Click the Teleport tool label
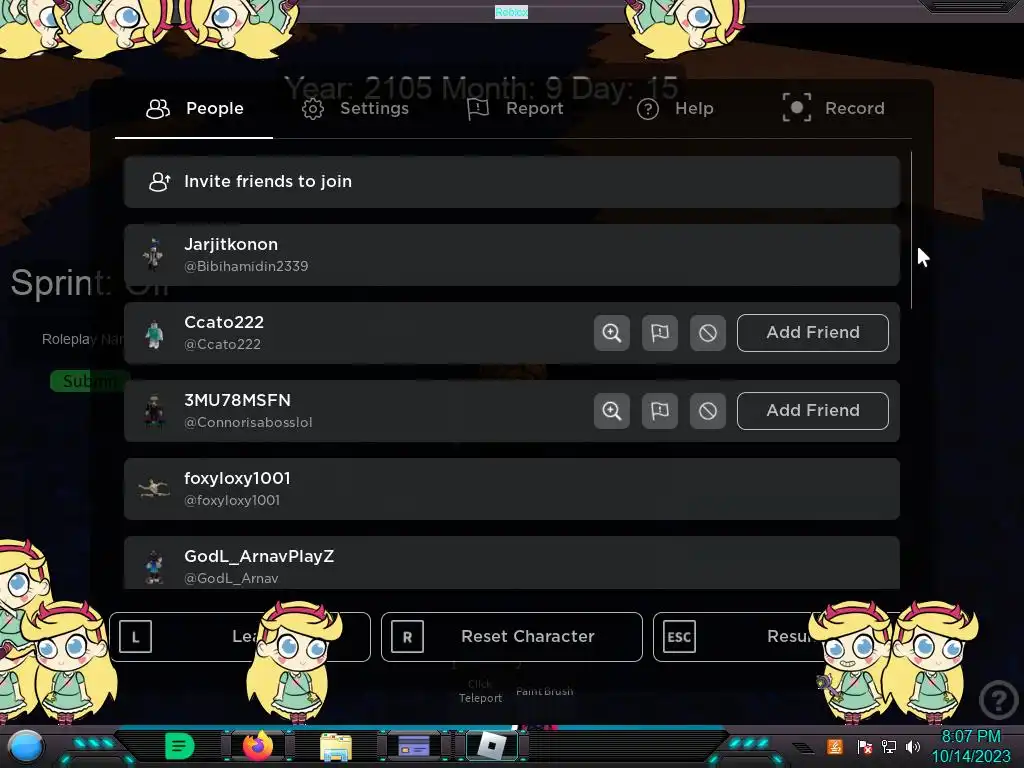 pos(480,698)
